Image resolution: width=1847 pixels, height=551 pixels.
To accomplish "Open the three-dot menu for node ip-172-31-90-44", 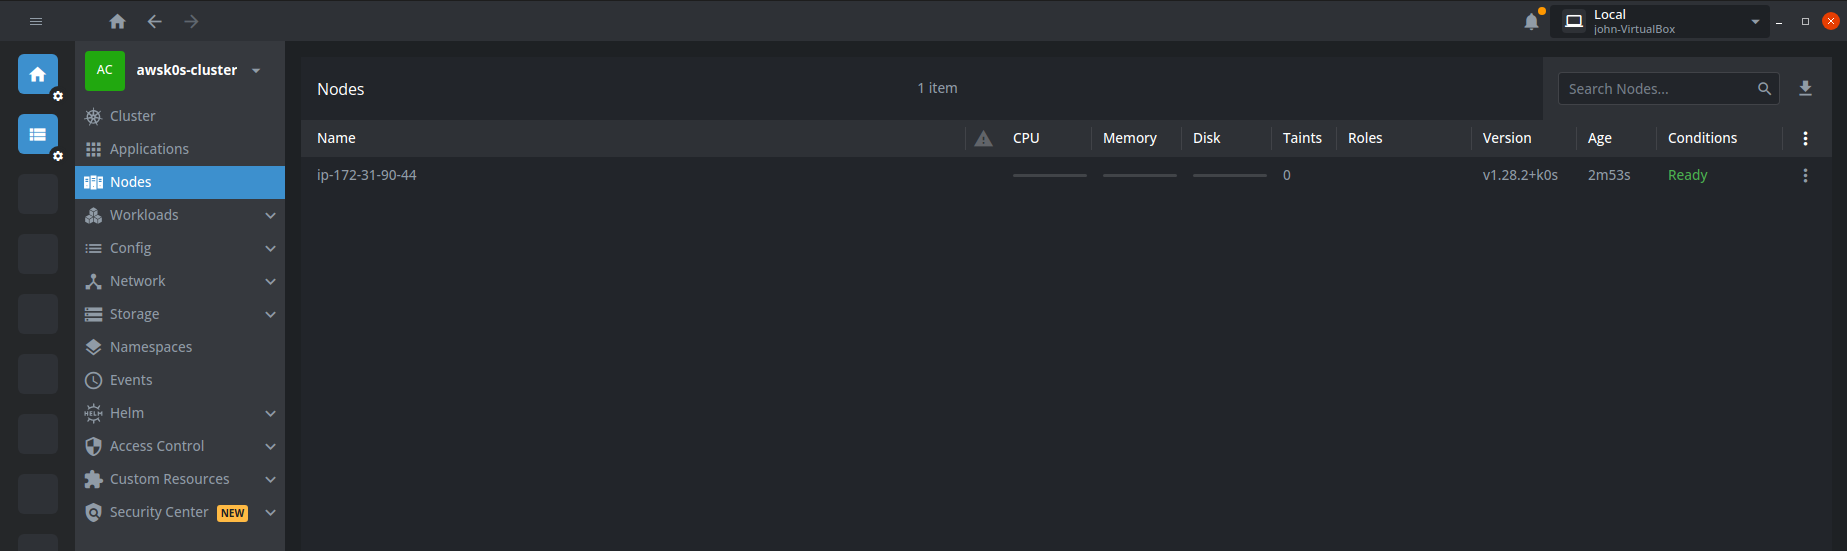I will click(x=1805, y=176).
